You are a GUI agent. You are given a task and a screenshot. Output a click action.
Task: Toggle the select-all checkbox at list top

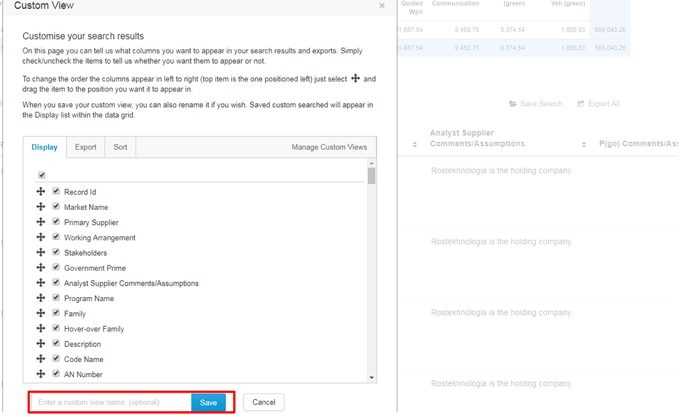coord(42,175)
